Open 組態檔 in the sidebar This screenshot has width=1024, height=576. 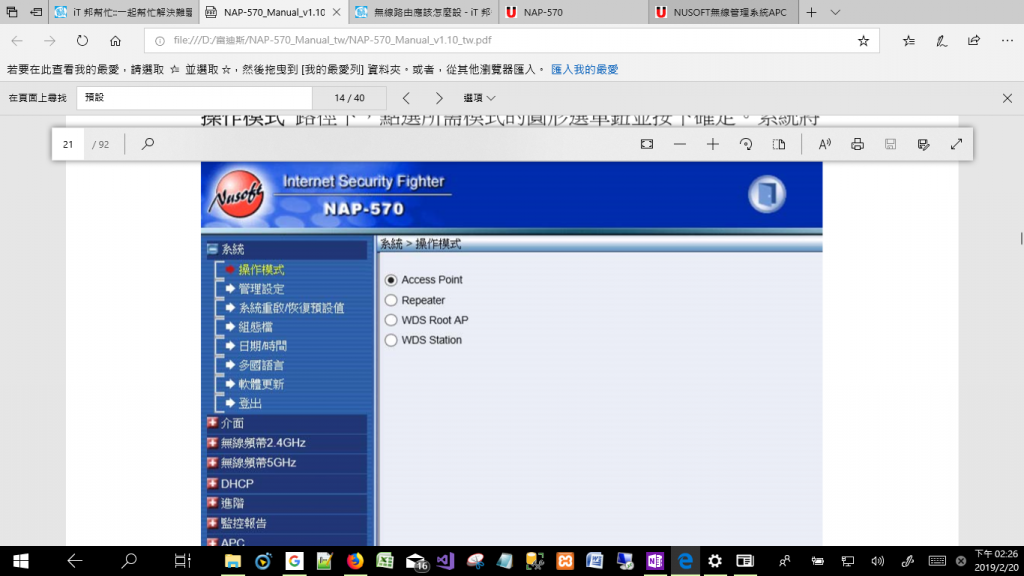pos(255,327)
